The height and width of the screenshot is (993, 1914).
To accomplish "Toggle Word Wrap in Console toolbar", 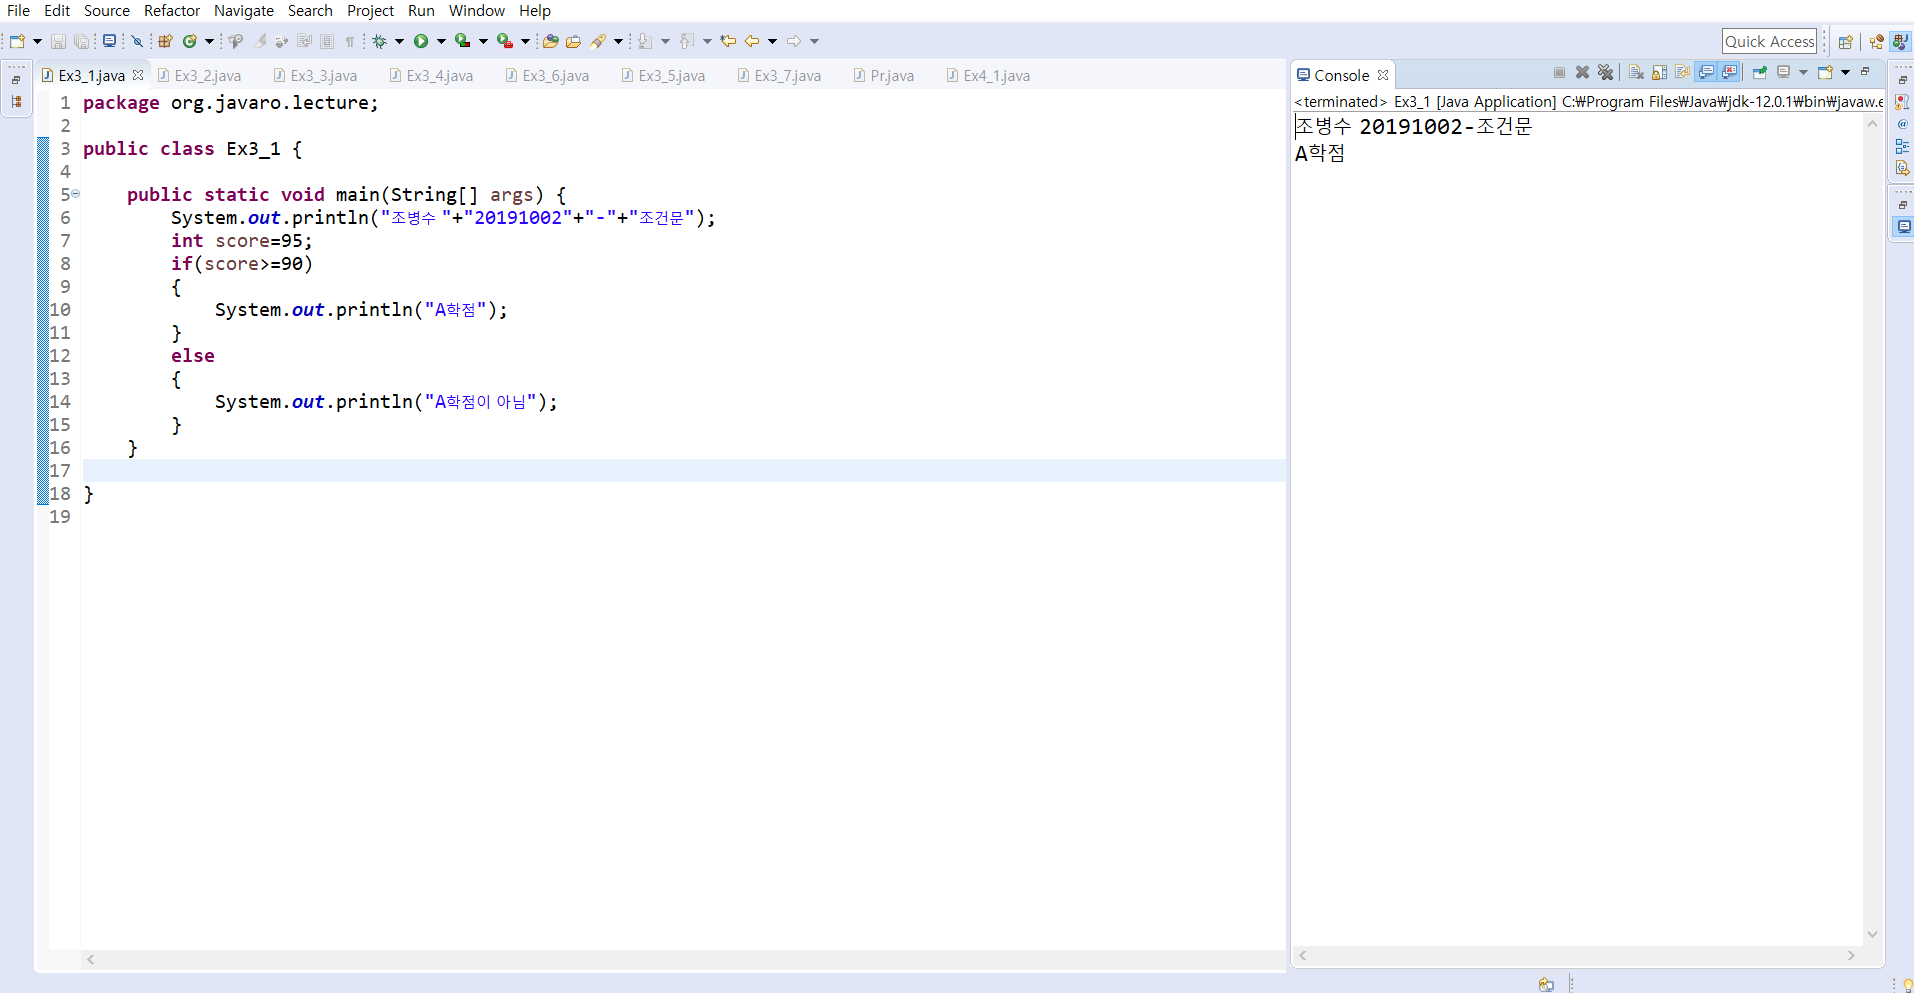I will tap(1683, 72).
